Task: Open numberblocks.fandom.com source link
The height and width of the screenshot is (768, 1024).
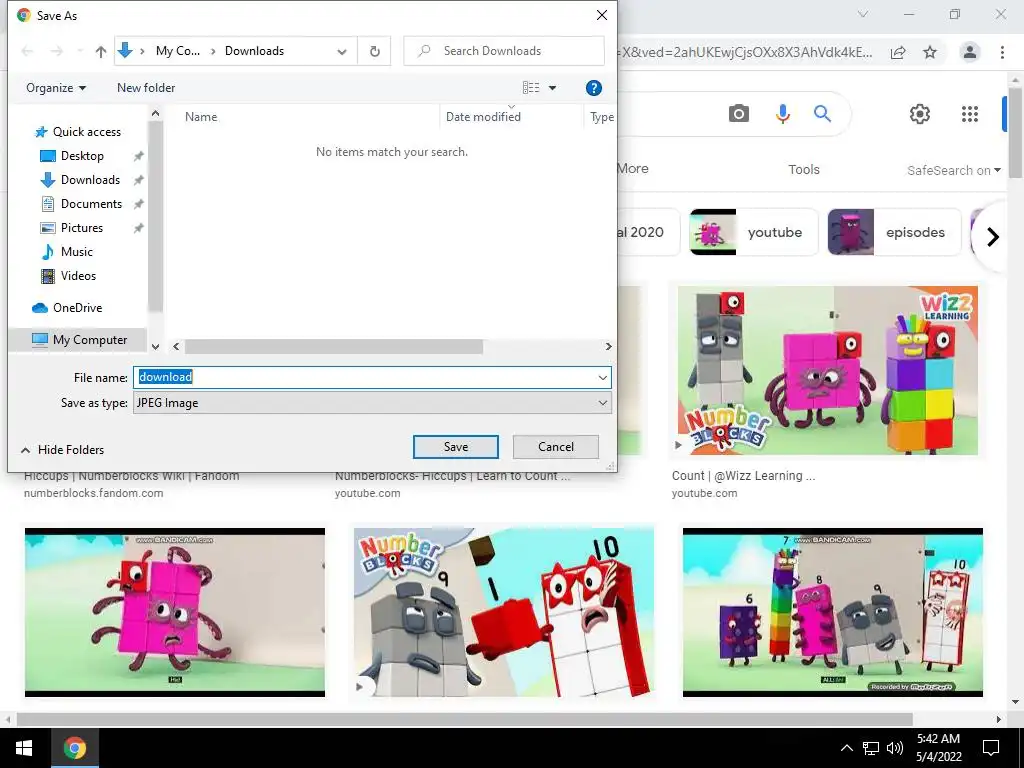Action: pyautogui.click(x=93, y=494)
